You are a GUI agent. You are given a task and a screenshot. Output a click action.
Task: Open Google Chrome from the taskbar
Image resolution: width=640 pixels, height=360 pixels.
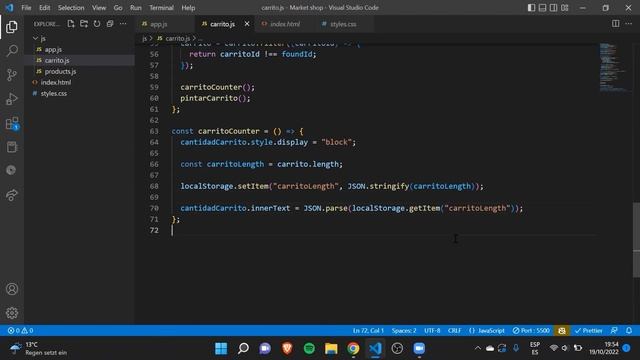coord(353,349)
